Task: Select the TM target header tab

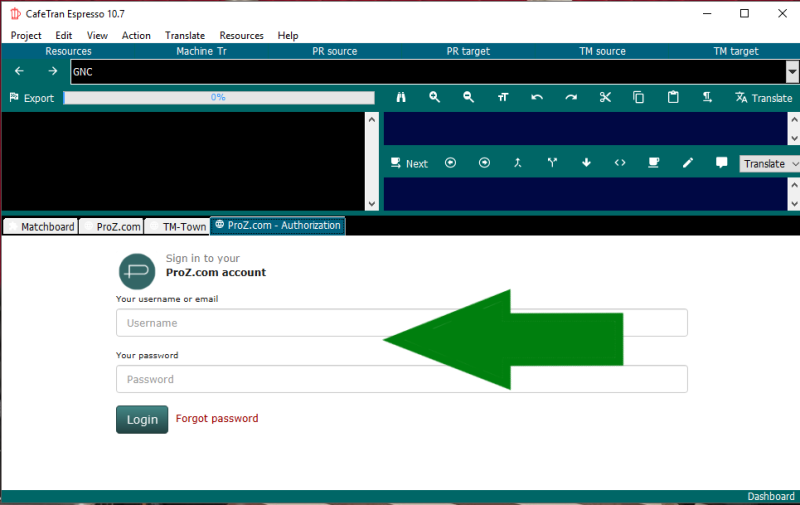Action: pyautogui.click(x=736, y=51)
